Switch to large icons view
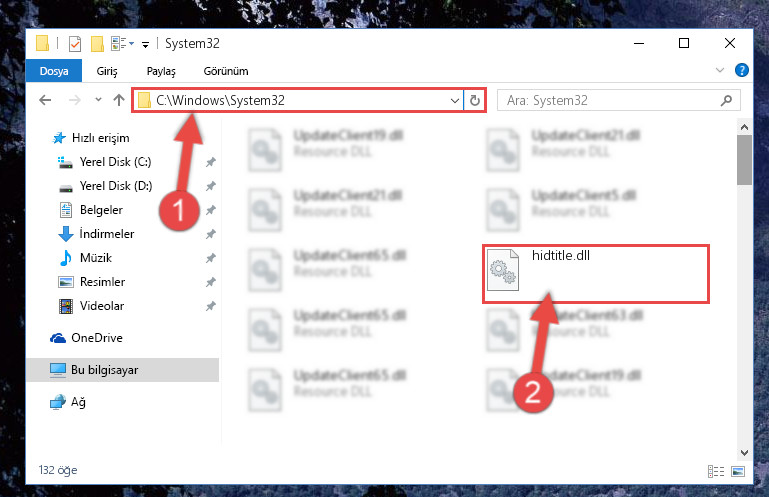 click(x=738, y=471)
